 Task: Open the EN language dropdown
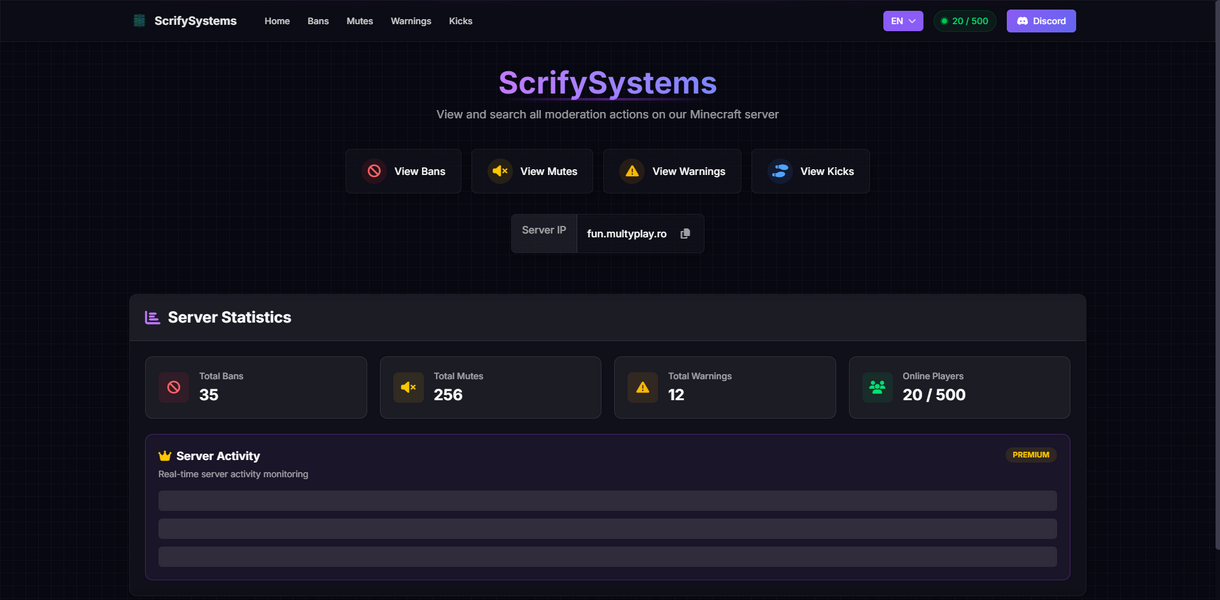pyautogui.click(x=903, y=21)
